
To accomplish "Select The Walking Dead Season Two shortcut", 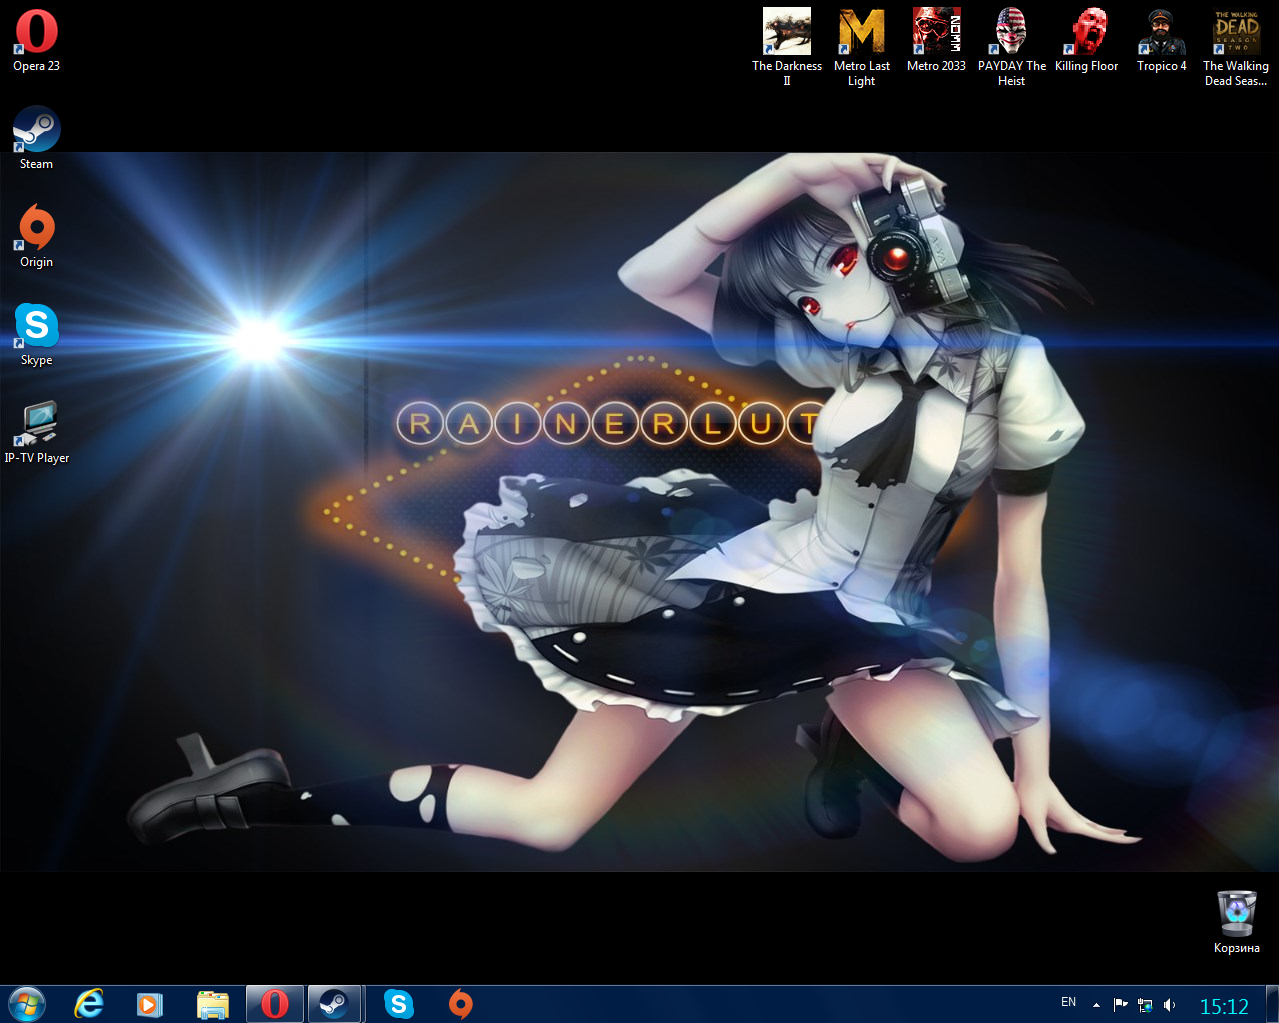I will click(1236, 47).
